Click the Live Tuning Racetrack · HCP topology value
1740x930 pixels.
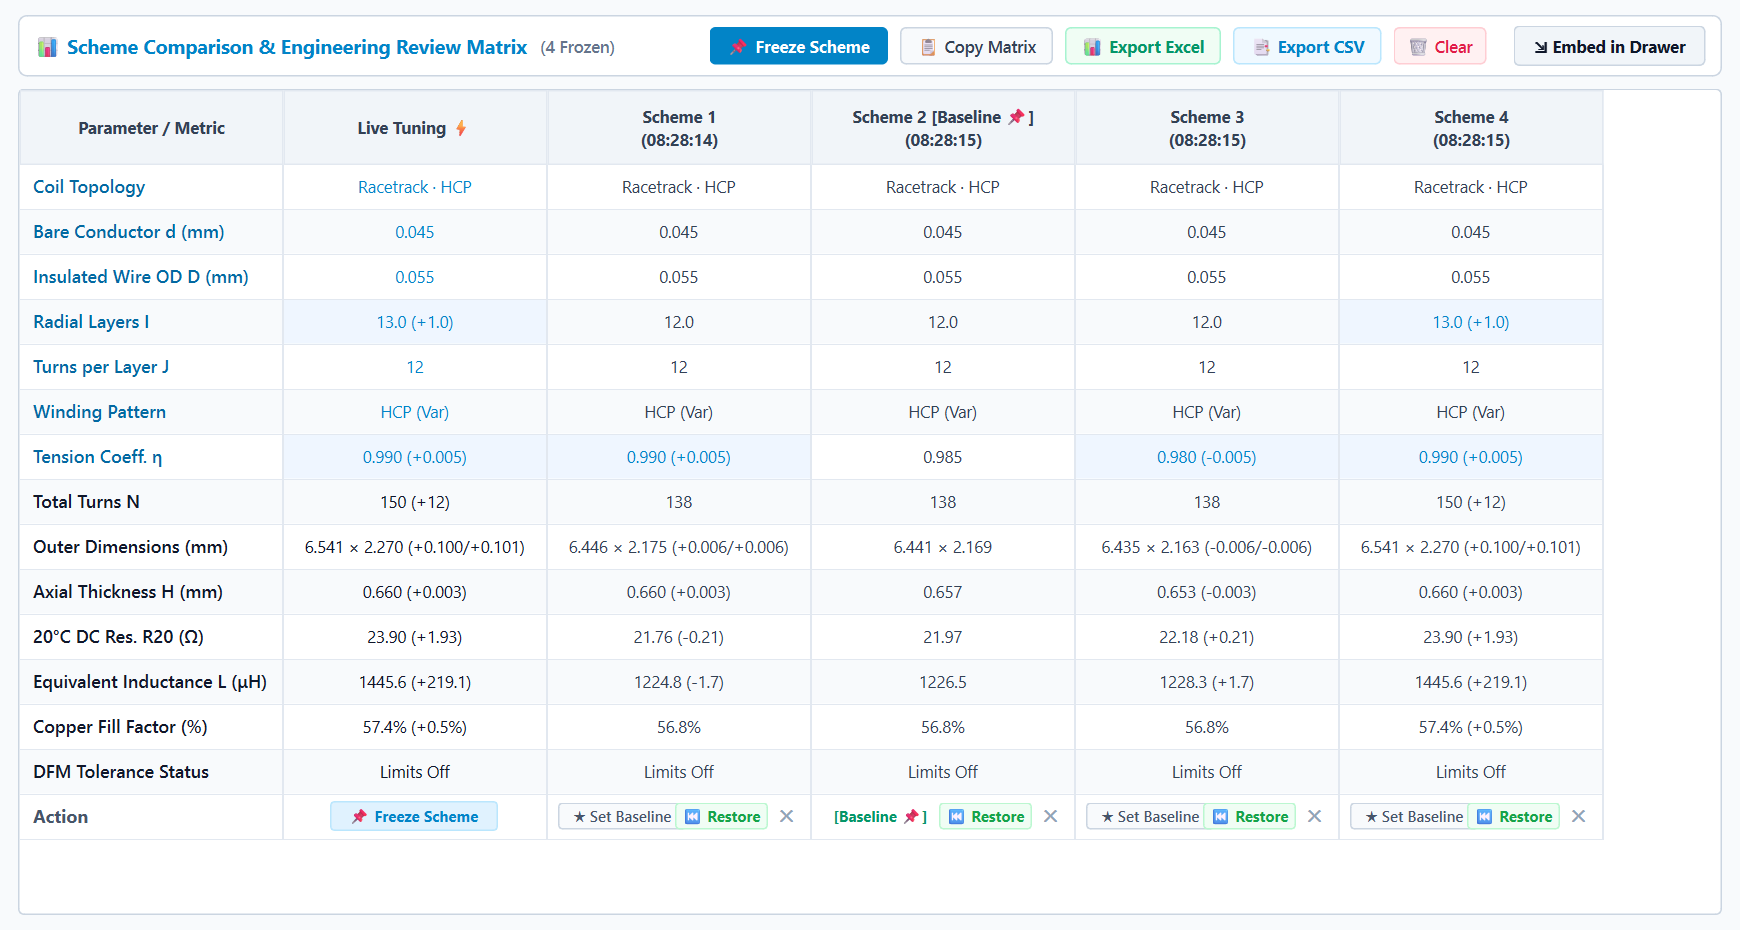click(x=415, y=187)
